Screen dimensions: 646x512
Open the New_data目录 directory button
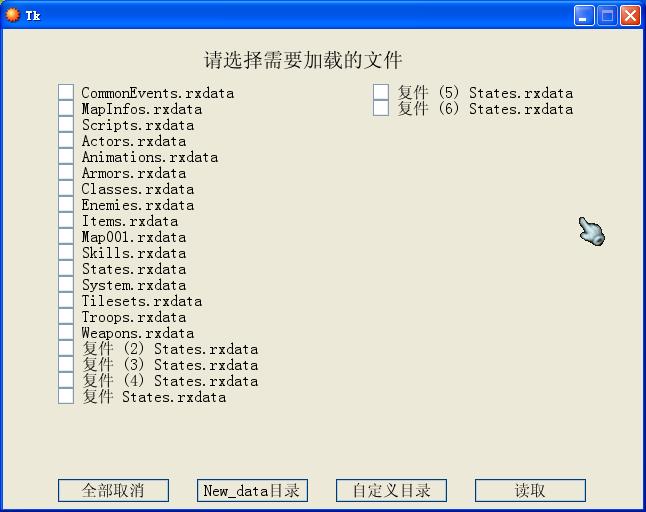[x=252, y=490]
